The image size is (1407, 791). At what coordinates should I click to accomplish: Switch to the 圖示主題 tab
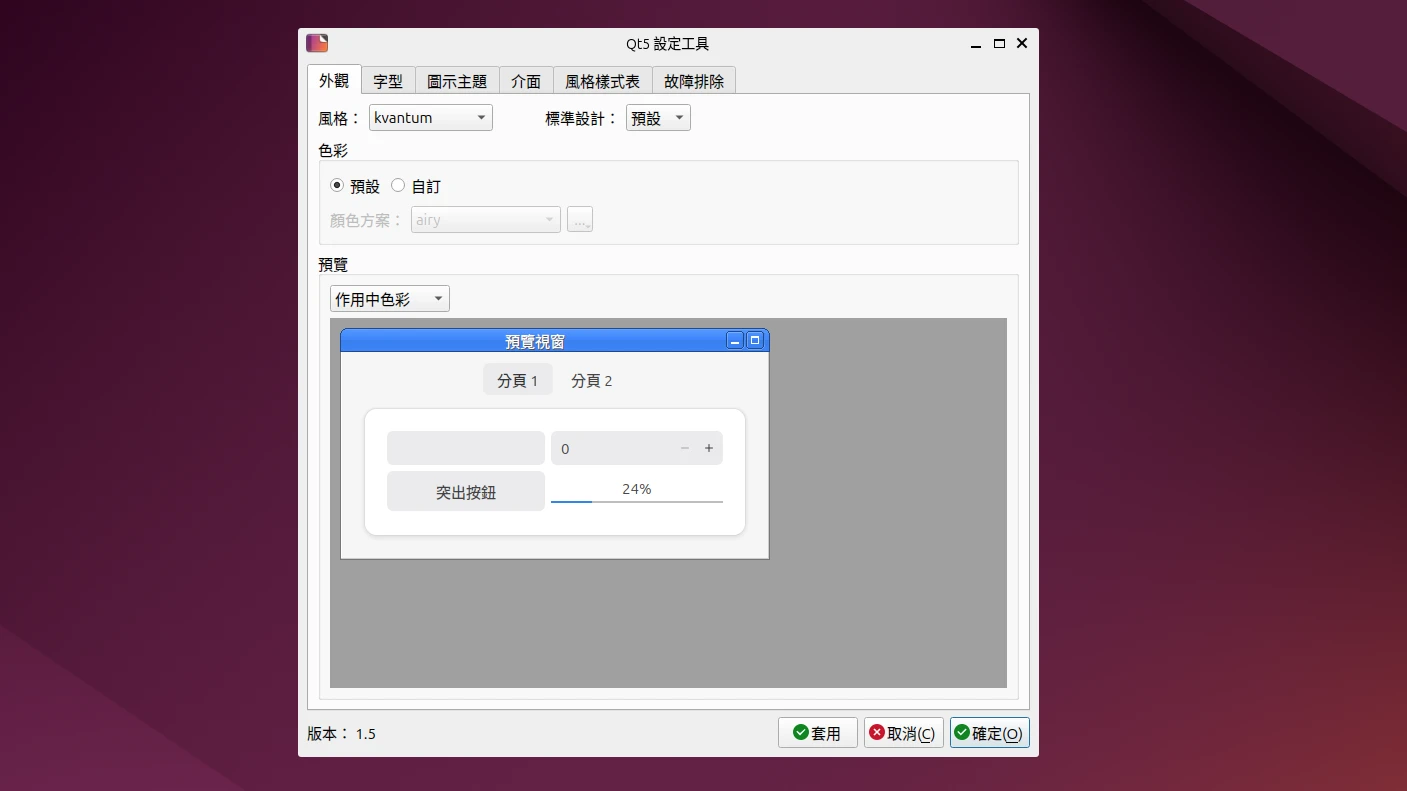coord(457,81)
